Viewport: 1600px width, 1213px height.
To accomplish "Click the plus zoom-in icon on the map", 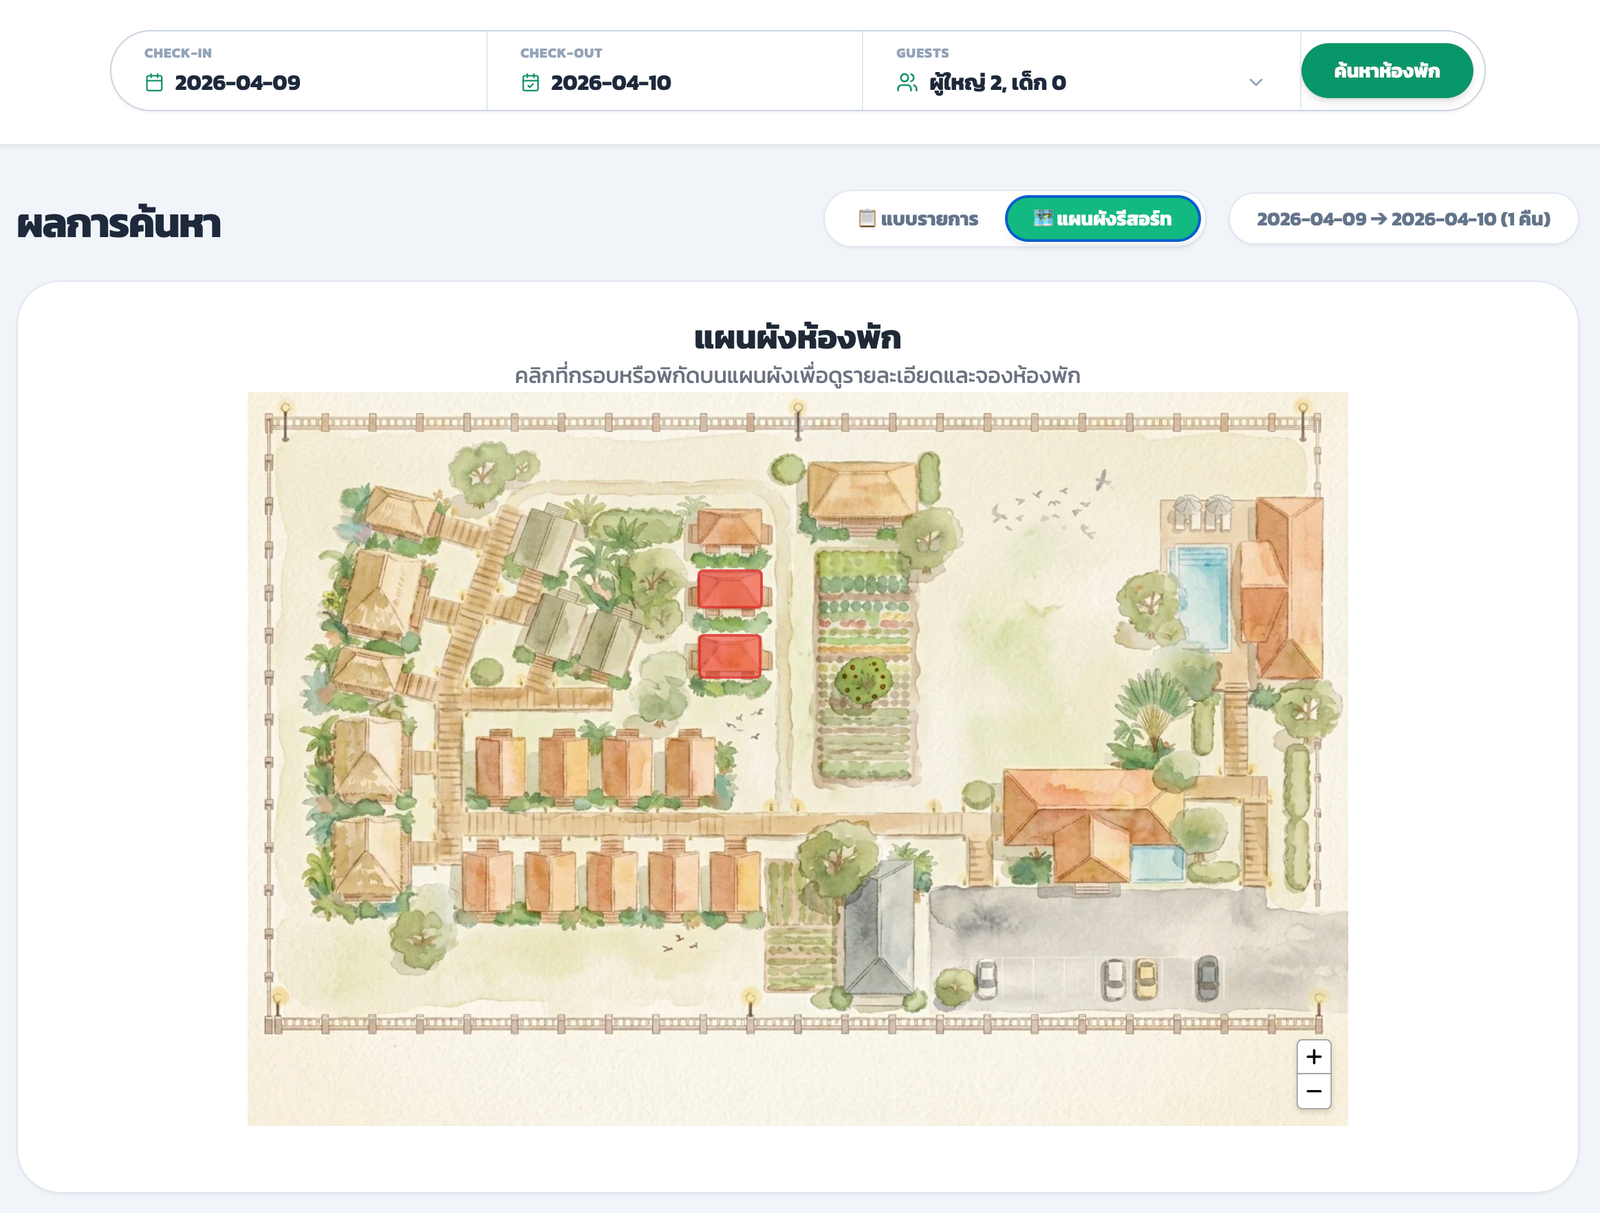I will click(1314, 1056).
